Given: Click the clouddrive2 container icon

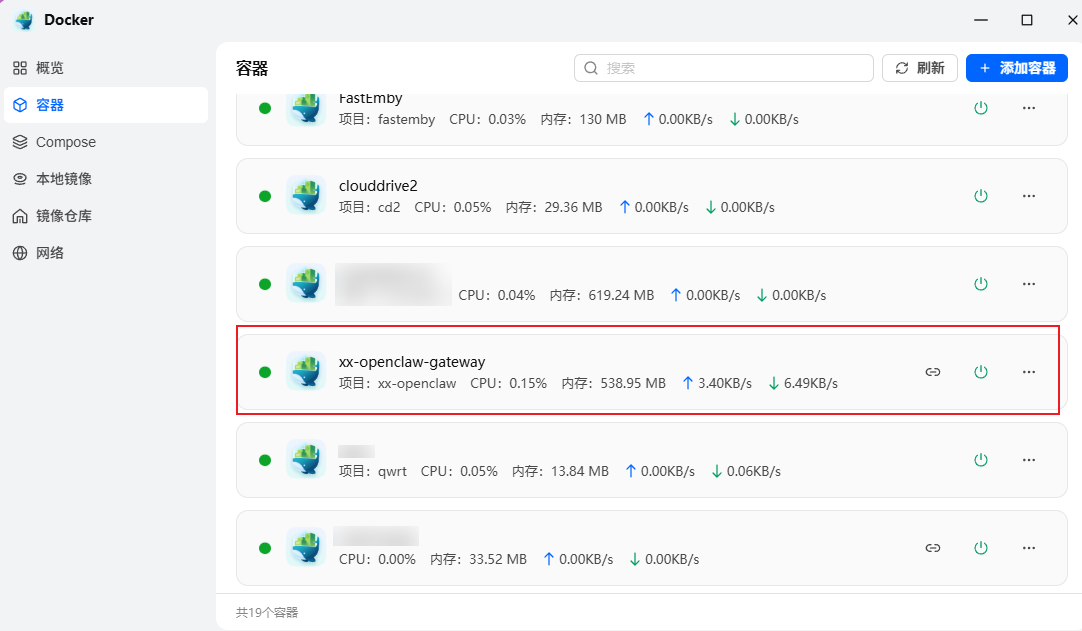Looking at the screenshot, I should (306, 195).
